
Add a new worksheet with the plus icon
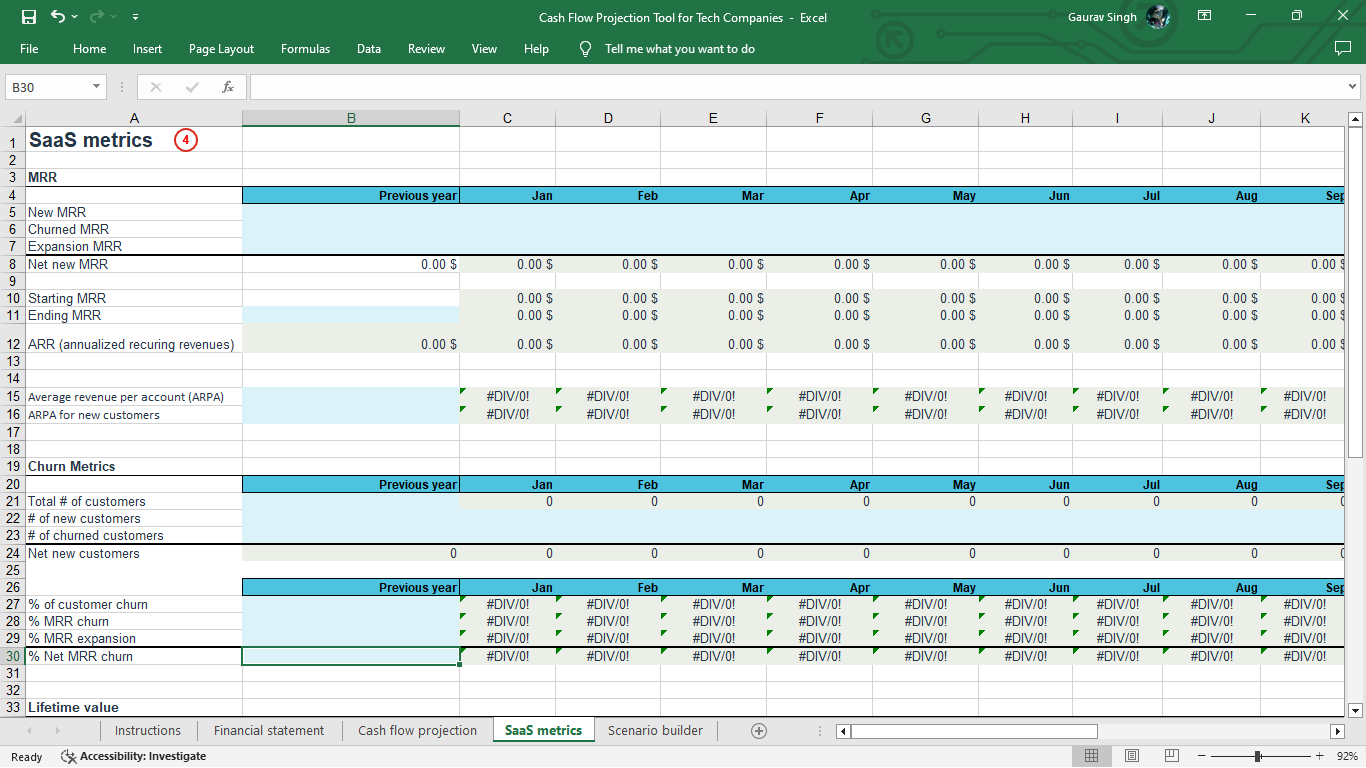(x=759, y=730)
